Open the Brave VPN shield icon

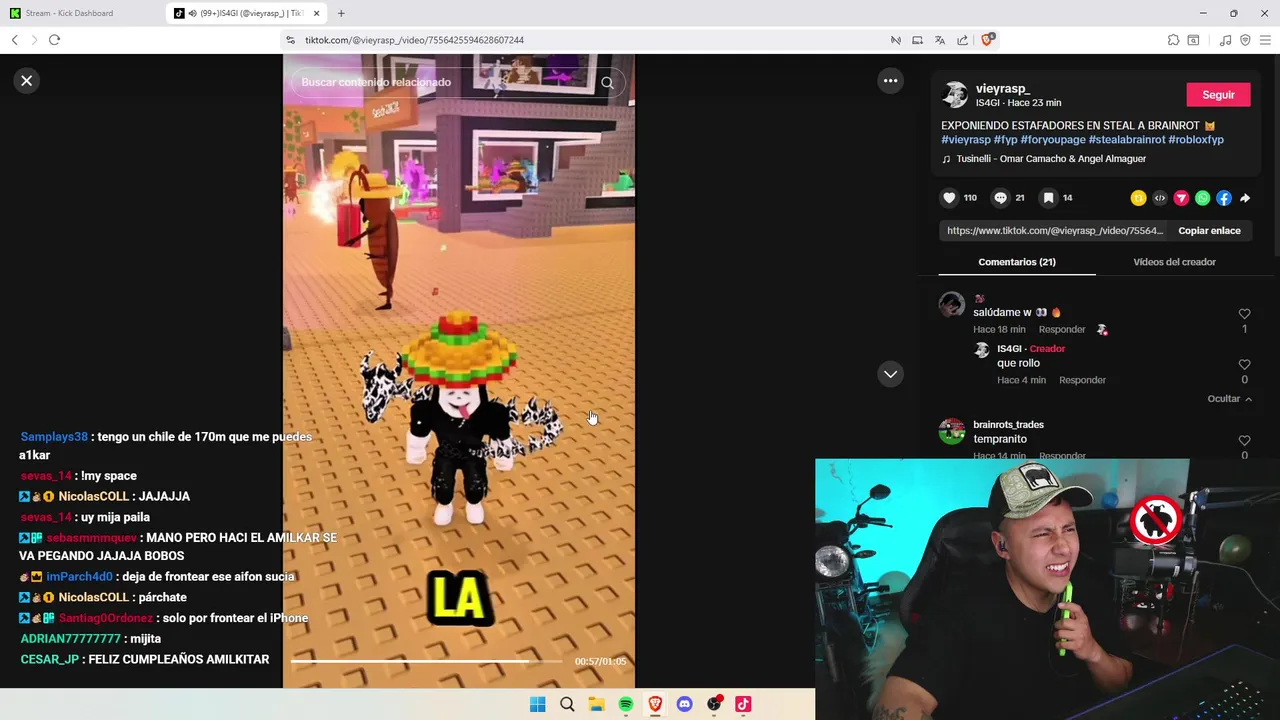pos(1245,40)
